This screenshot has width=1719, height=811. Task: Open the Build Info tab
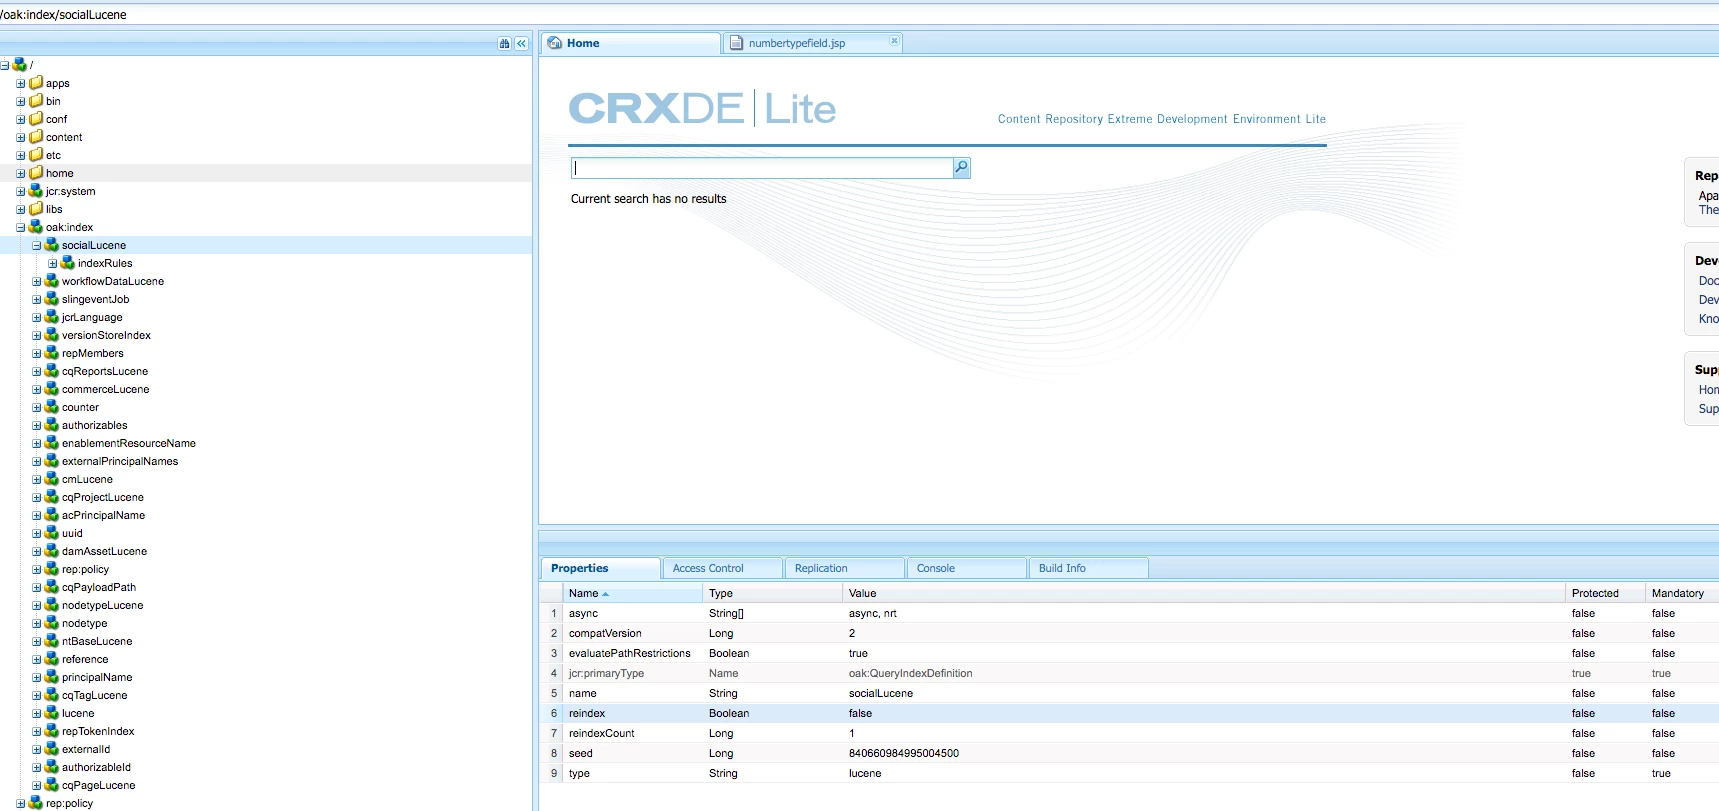(x=1088, y=568)
